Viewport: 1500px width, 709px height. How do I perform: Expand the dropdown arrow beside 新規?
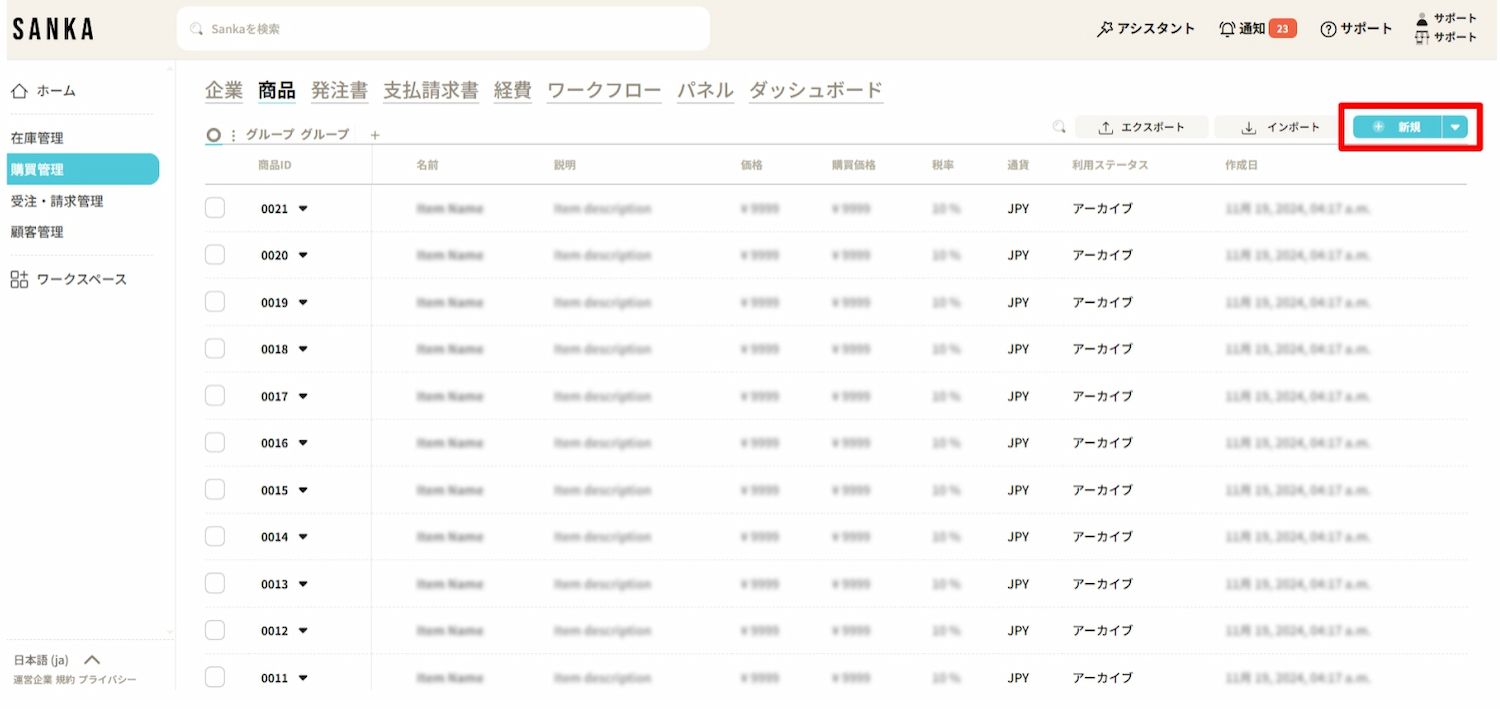click(1455, 127)
